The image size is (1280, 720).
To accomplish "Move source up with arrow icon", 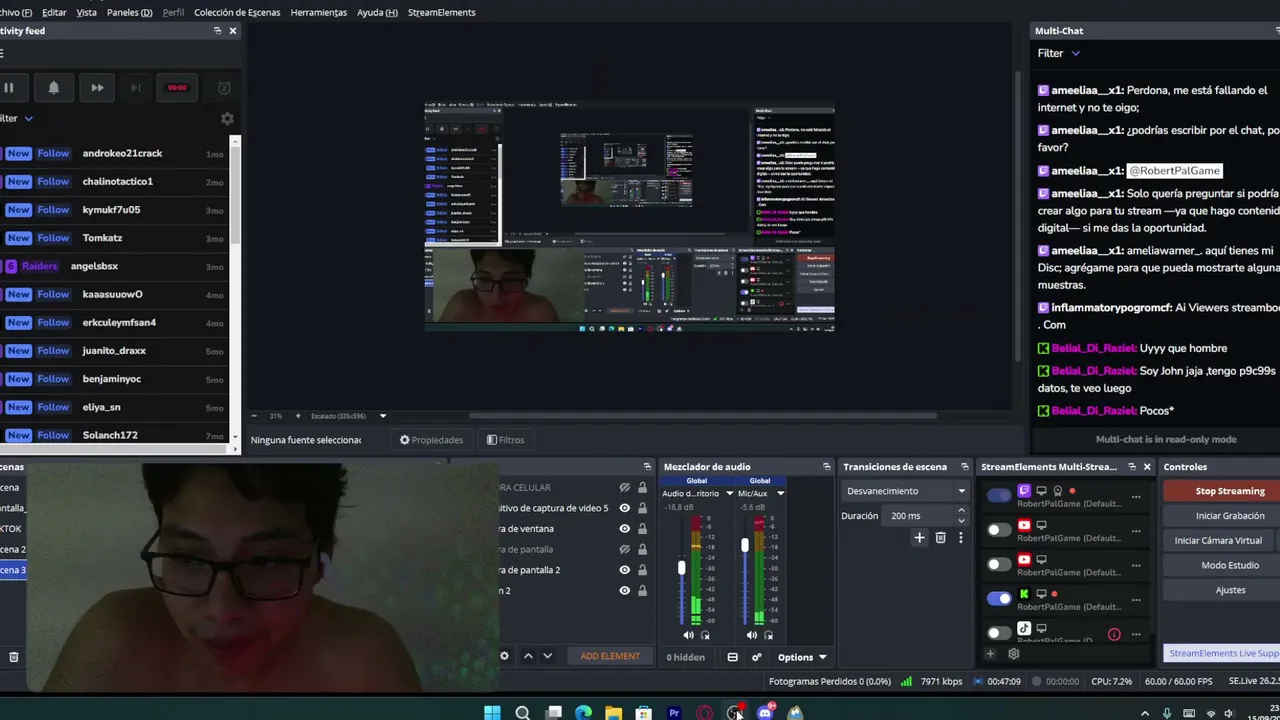I will (528, 656).
